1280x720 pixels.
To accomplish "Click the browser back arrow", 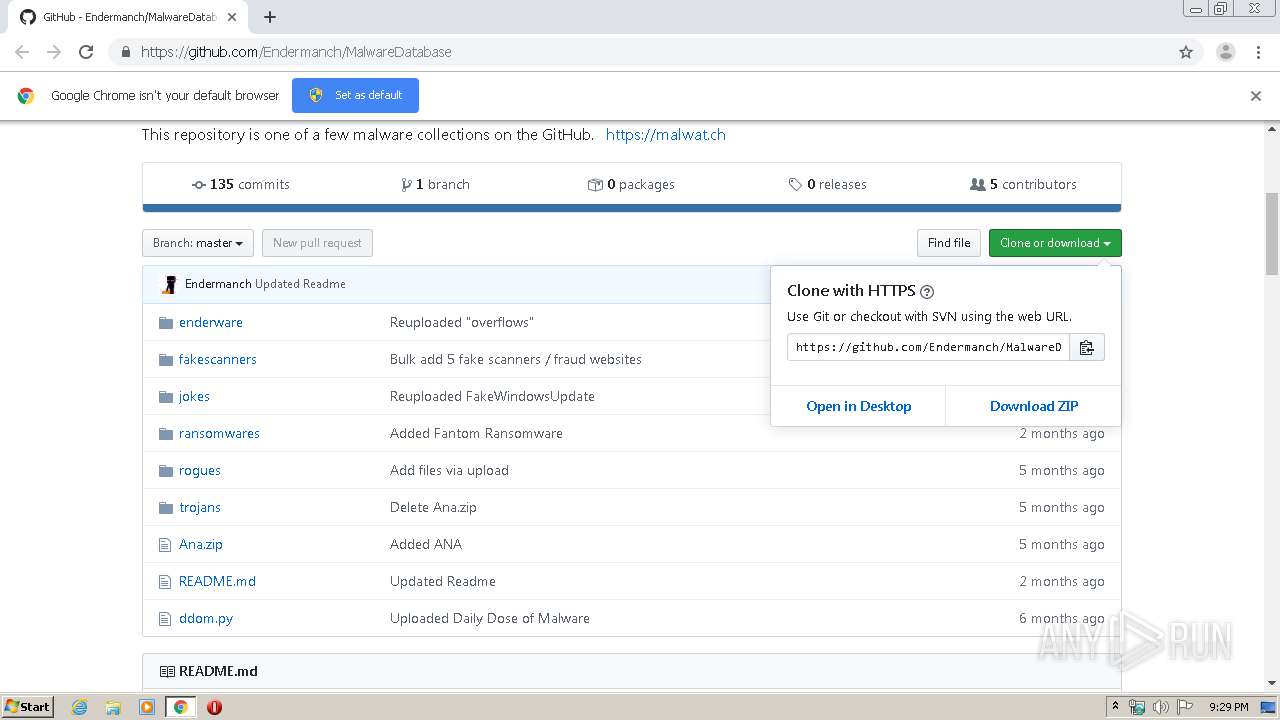I will [22, 52].
